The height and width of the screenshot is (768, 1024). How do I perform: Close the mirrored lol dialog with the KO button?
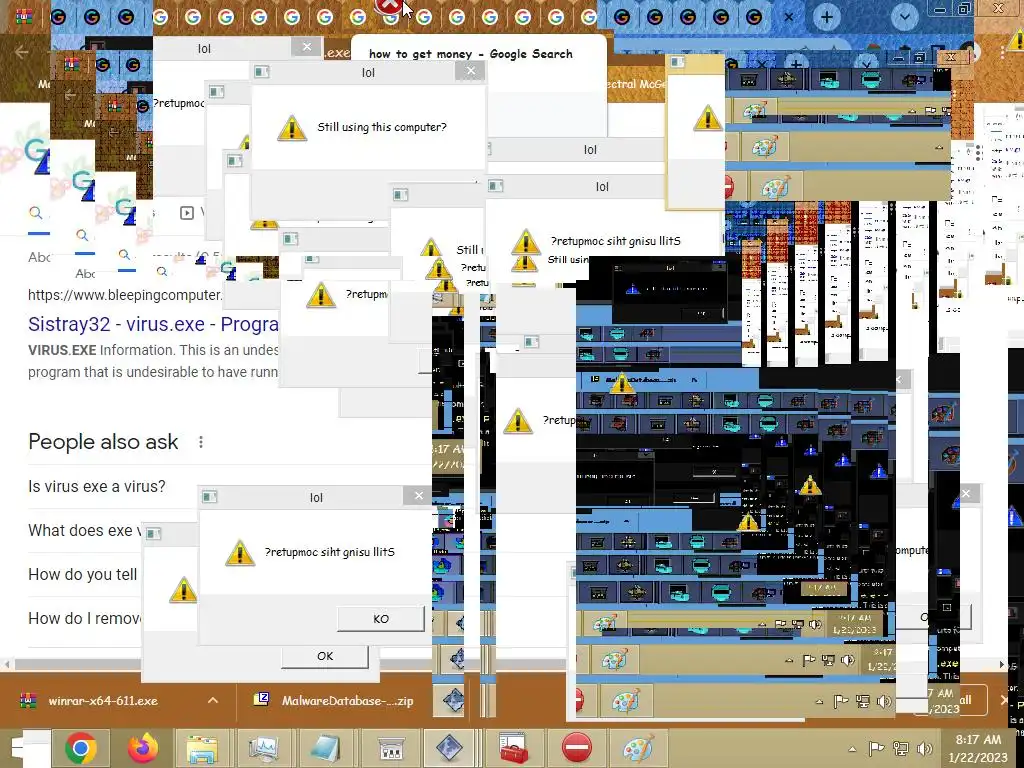point(419,496)
